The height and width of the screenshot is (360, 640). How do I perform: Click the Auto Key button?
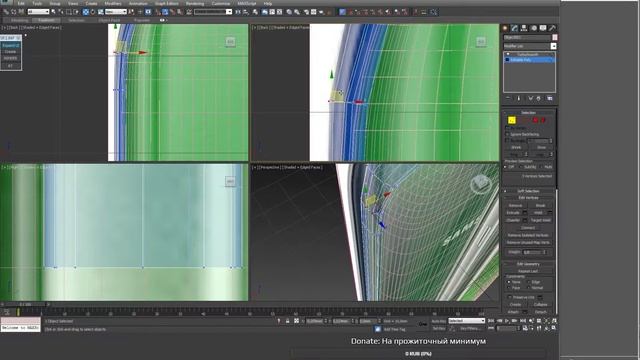[x=439, y=321]
